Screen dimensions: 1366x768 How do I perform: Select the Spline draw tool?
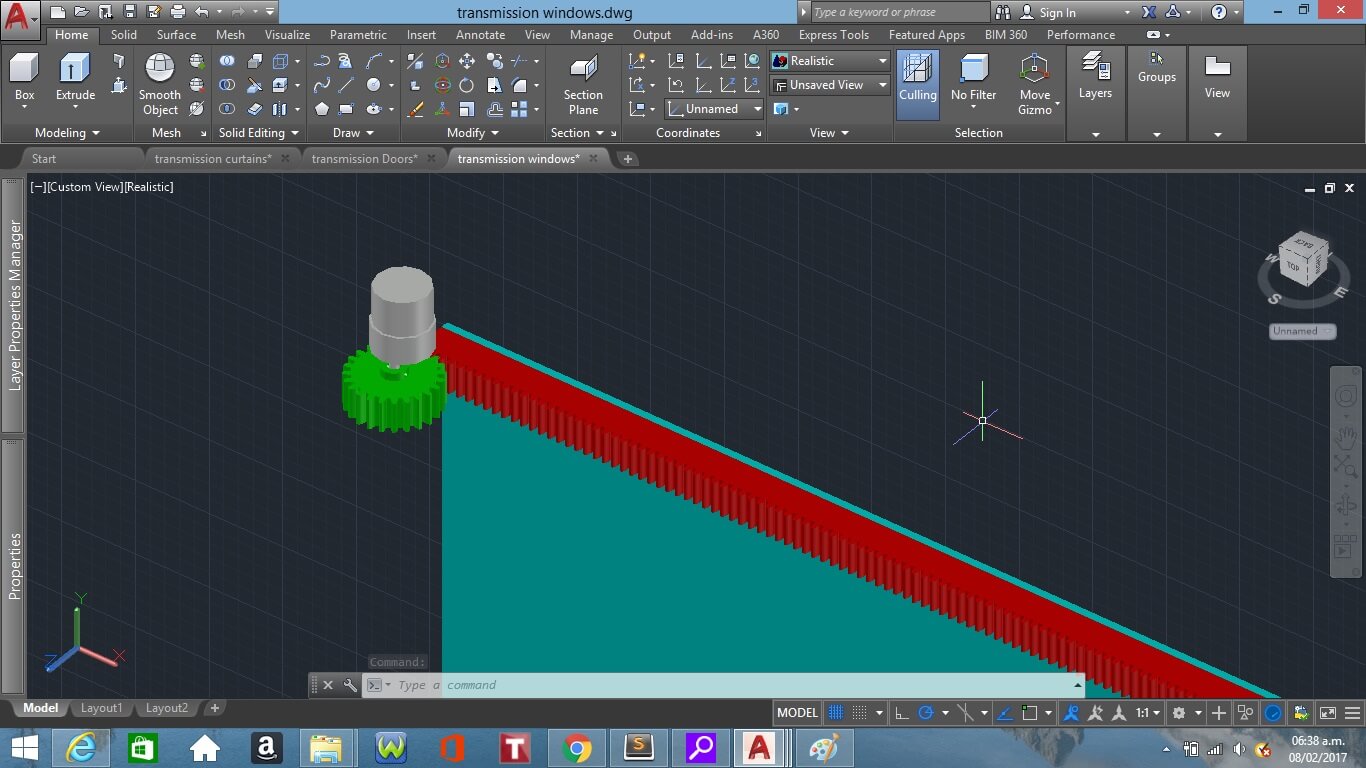321,85
